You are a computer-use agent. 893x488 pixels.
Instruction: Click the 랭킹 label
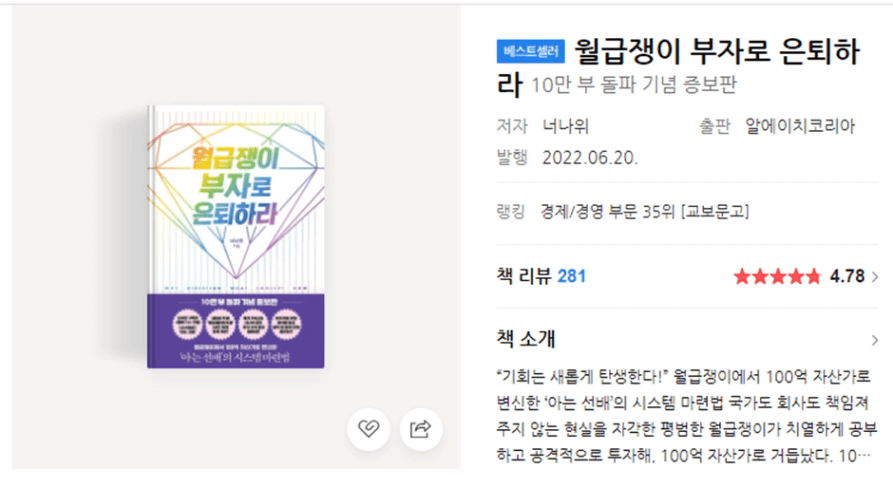(x=511, y=212)
